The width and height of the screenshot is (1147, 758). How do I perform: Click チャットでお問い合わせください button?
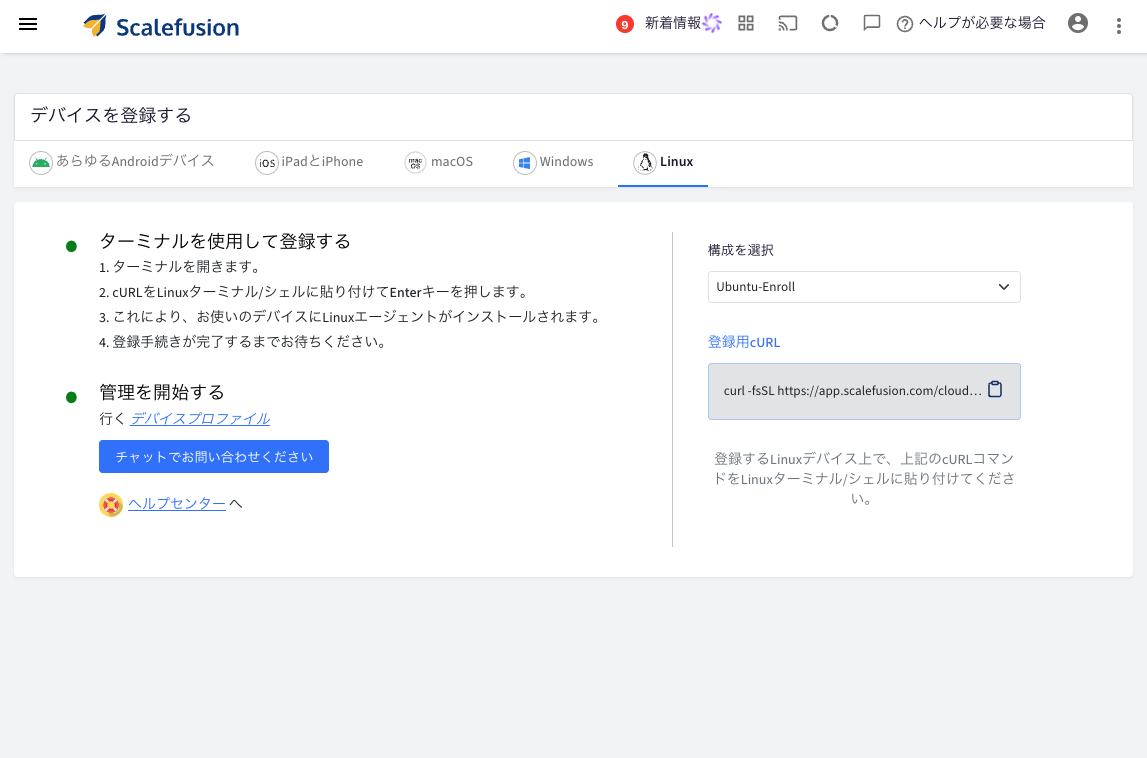click(x=214, y=457)
